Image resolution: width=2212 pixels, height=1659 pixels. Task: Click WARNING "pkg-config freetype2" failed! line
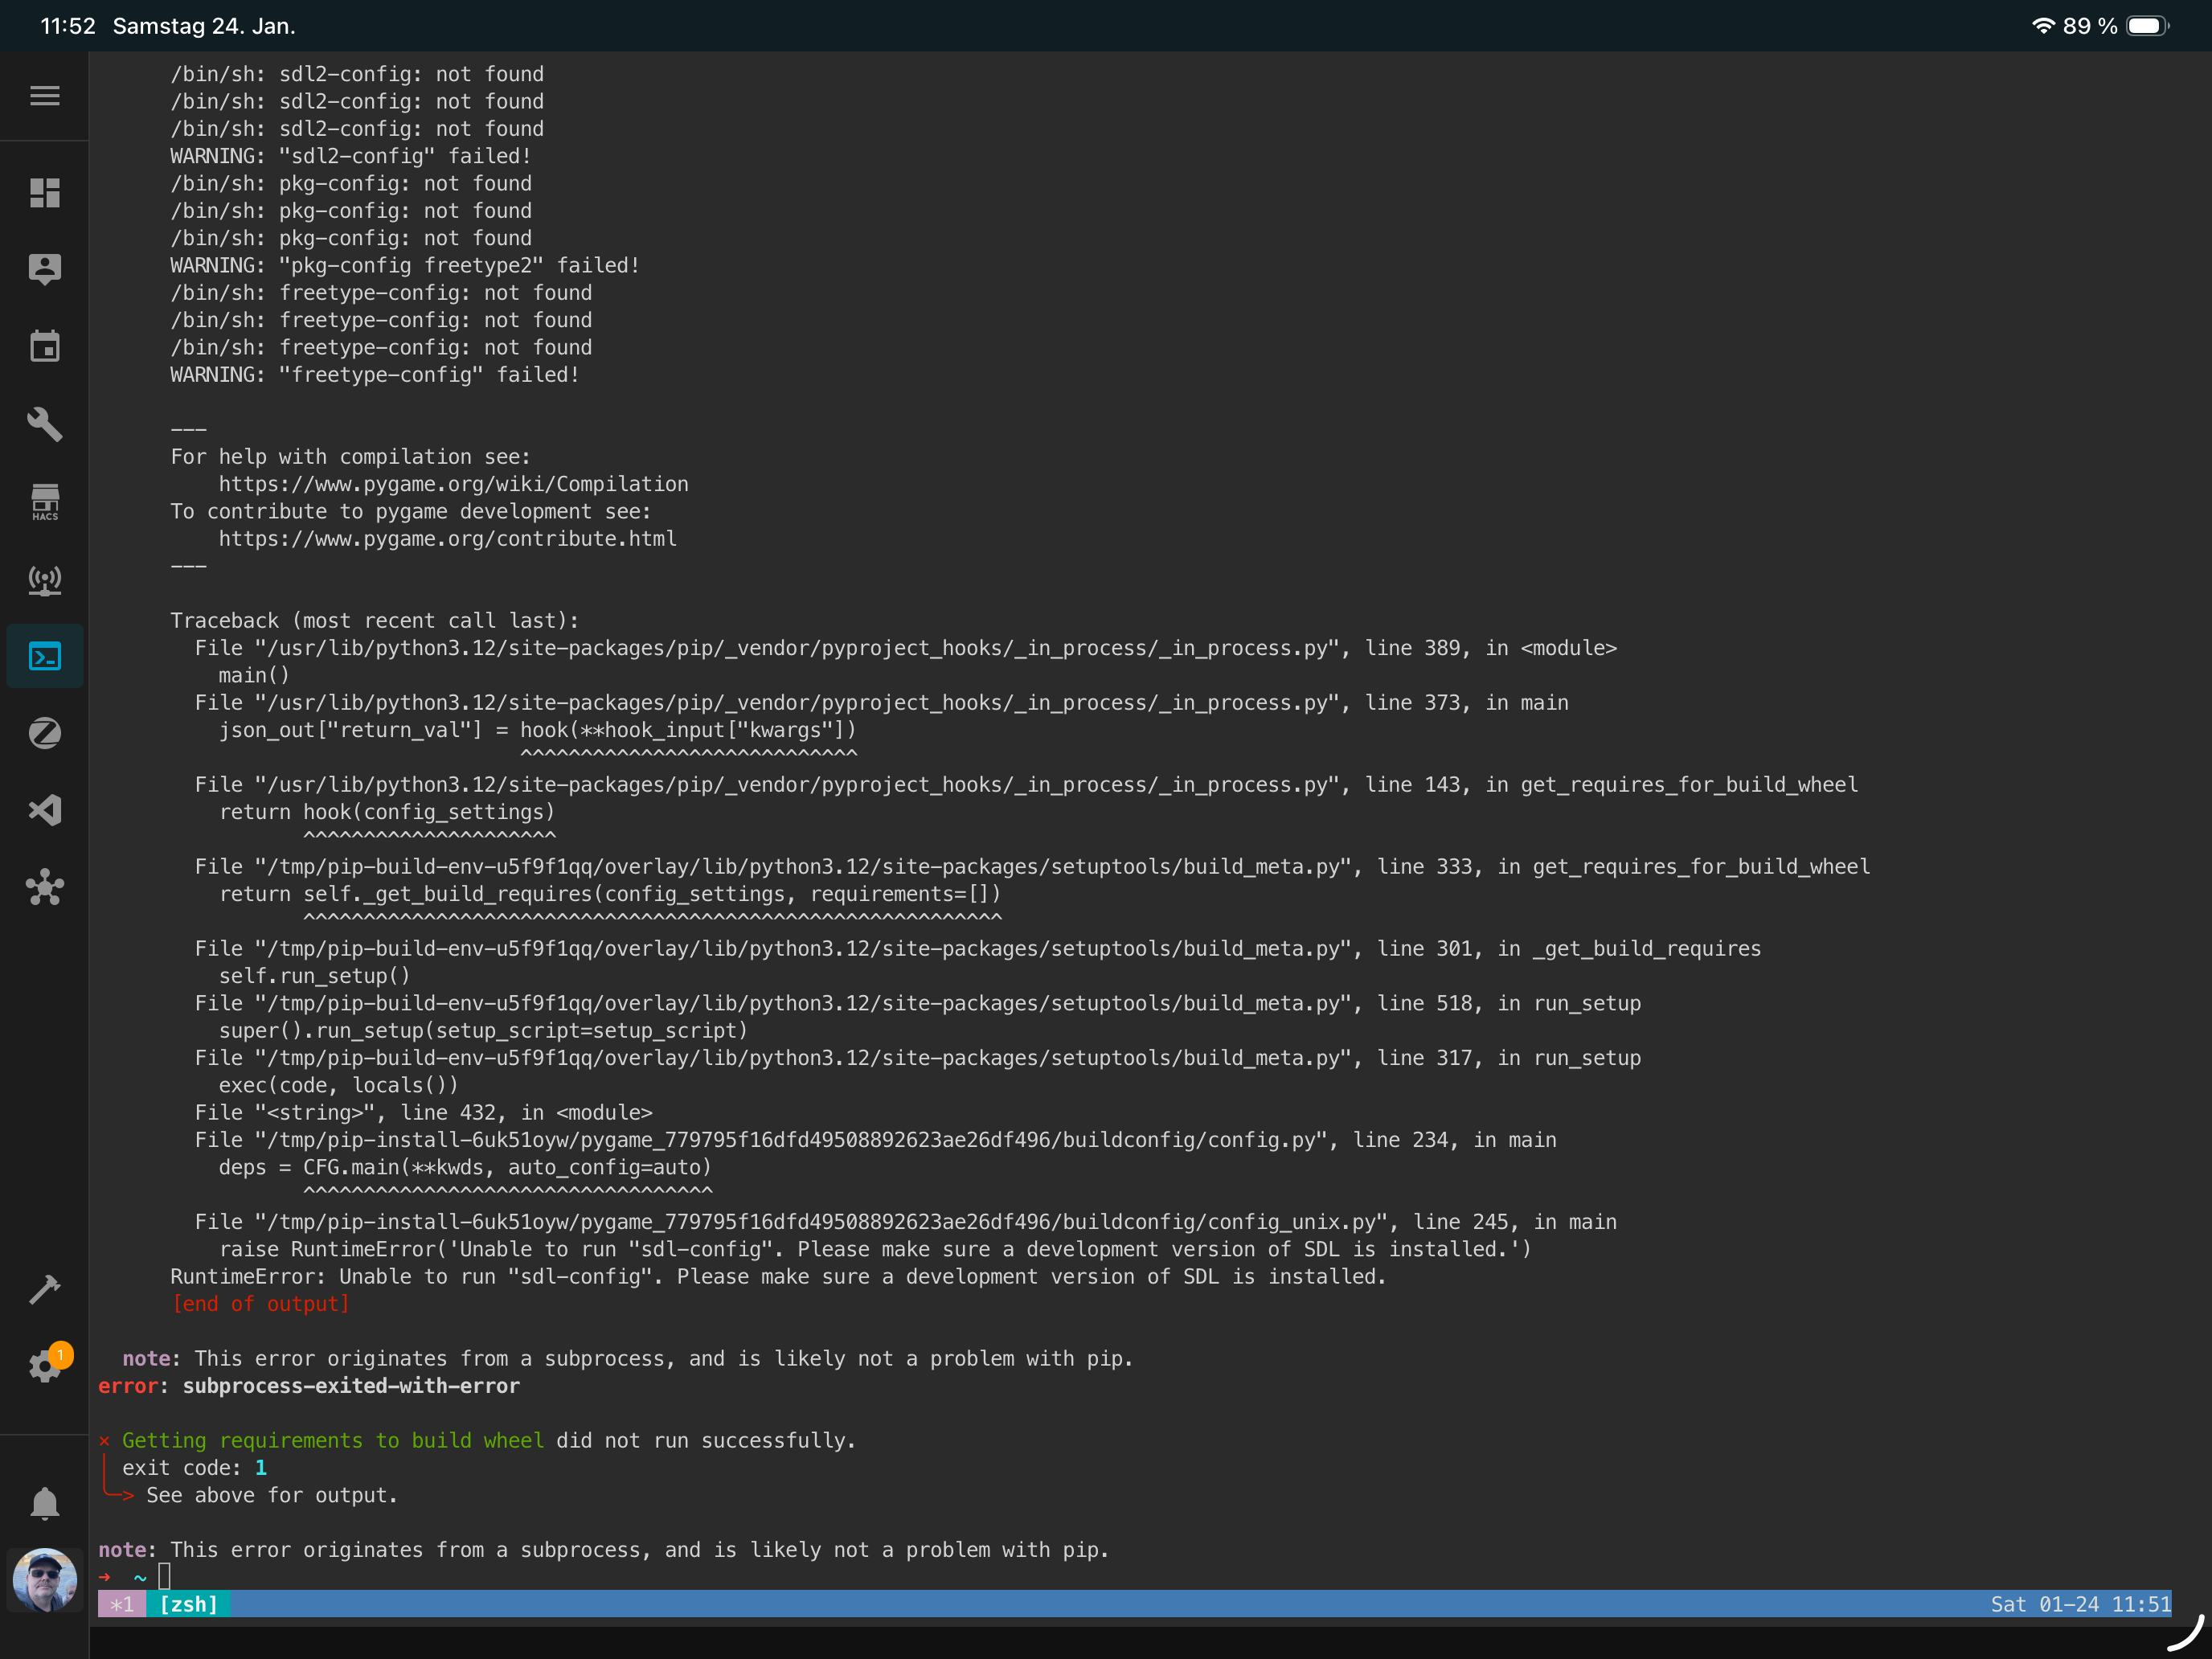coord(405,265)
